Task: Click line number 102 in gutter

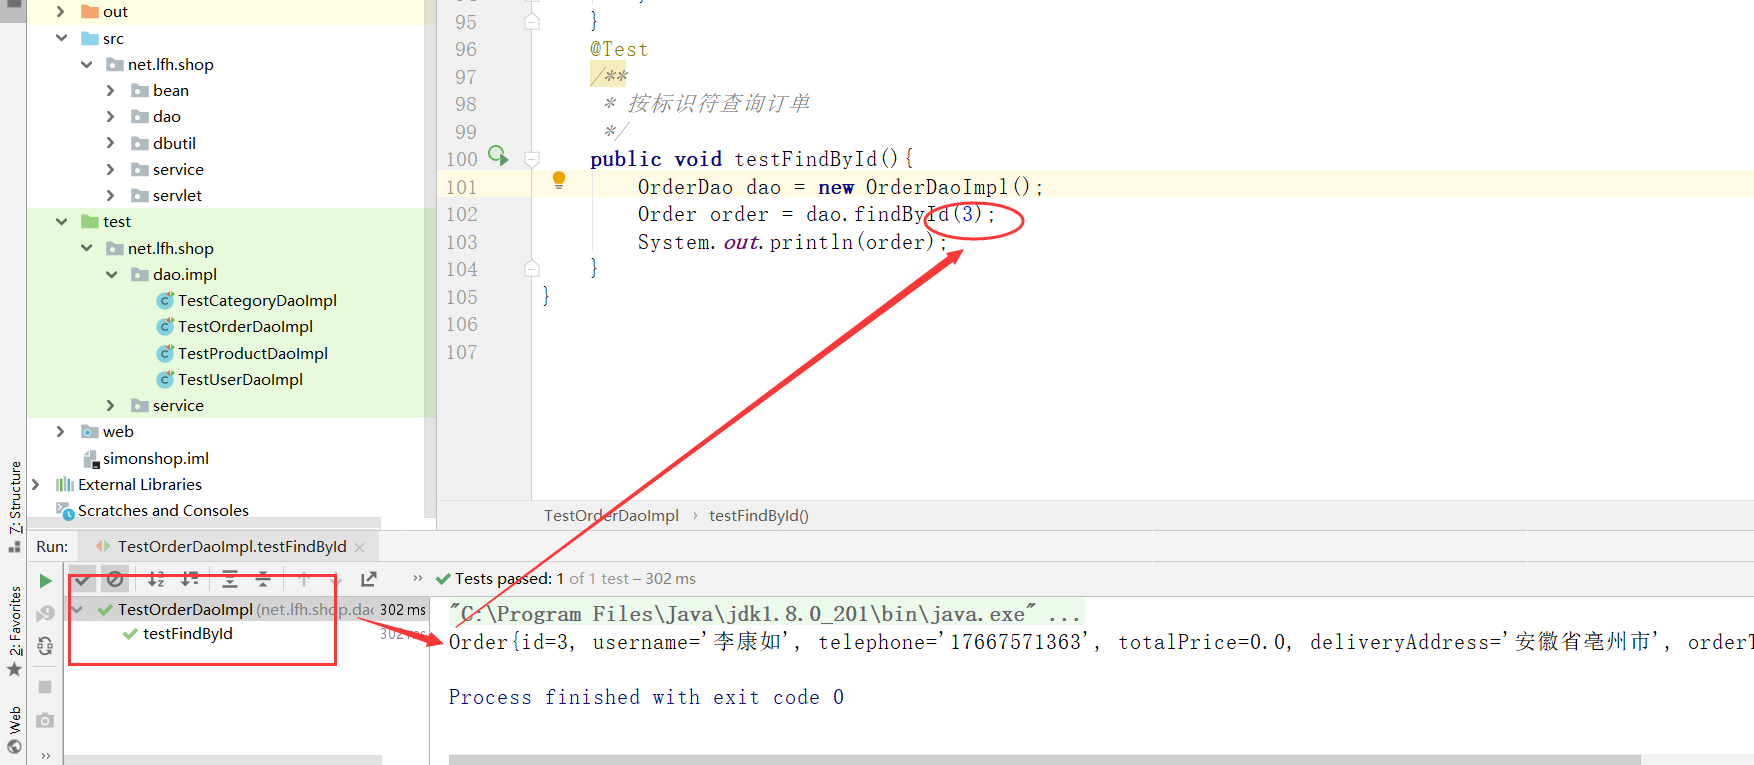Action: coord(462,214)
